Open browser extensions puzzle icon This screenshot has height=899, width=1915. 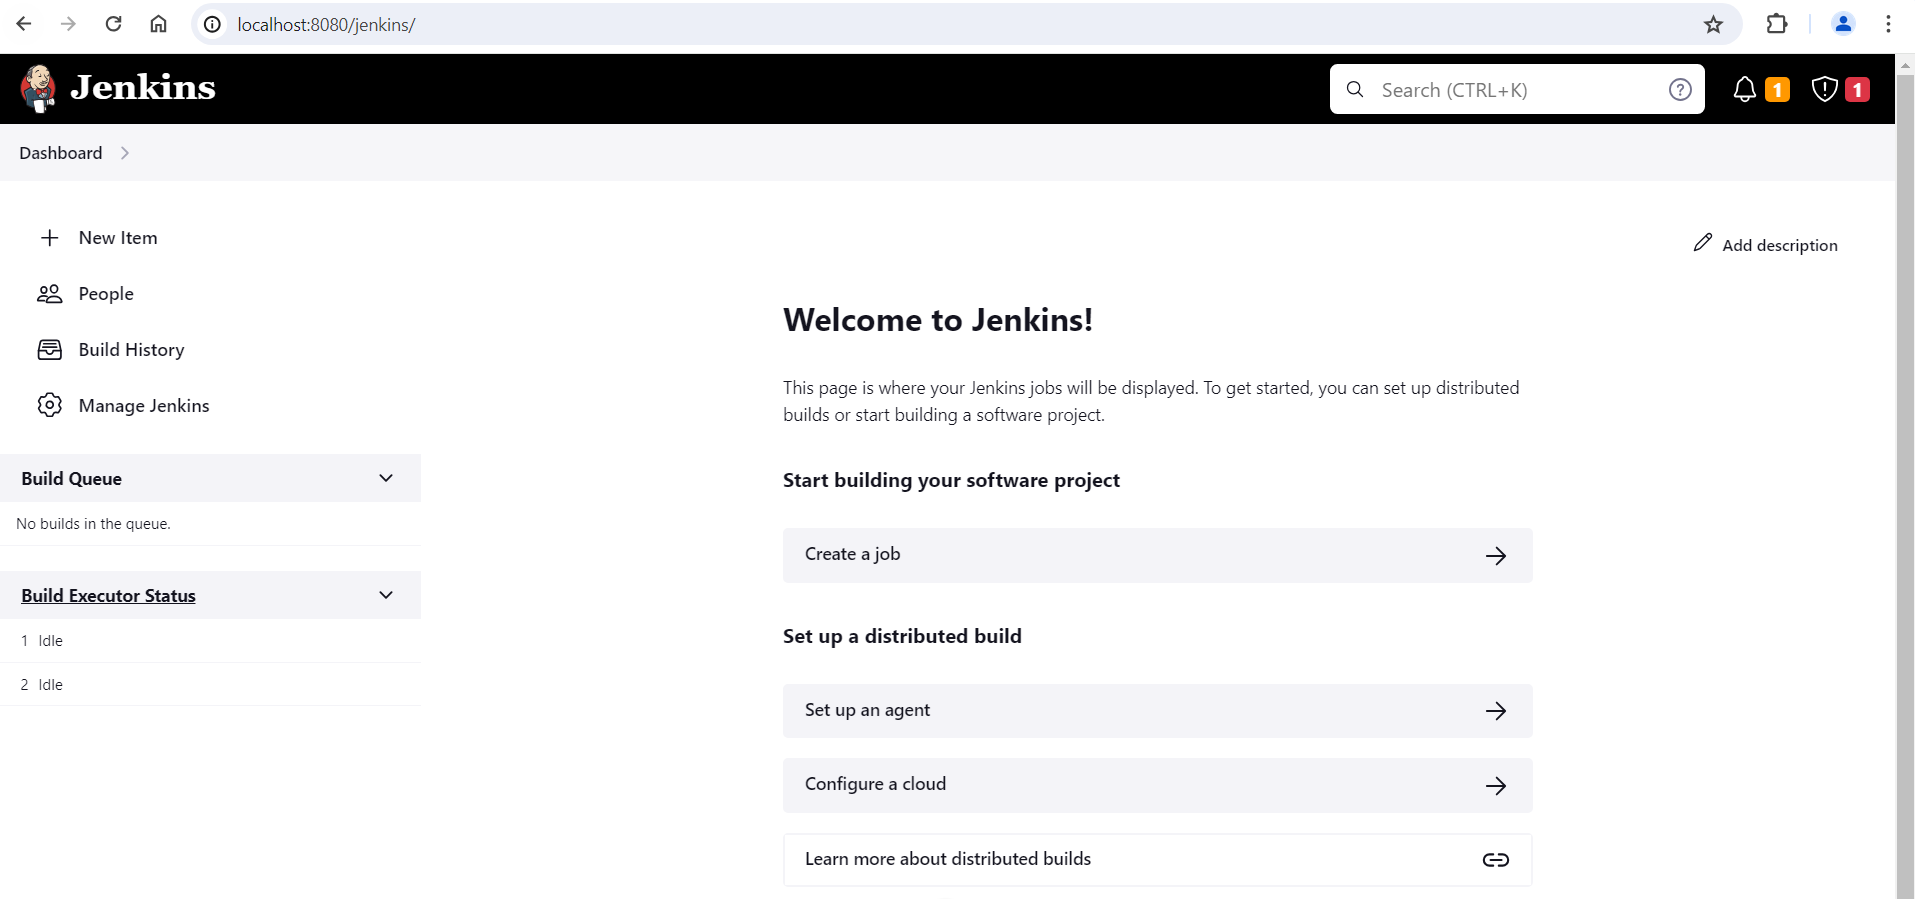(1777, 24)
